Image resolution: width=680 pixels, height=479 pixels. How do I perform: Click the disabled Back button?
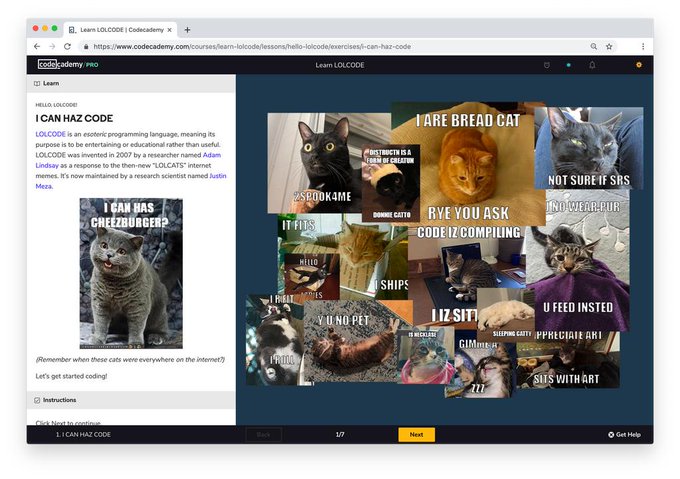pos(264,434)
